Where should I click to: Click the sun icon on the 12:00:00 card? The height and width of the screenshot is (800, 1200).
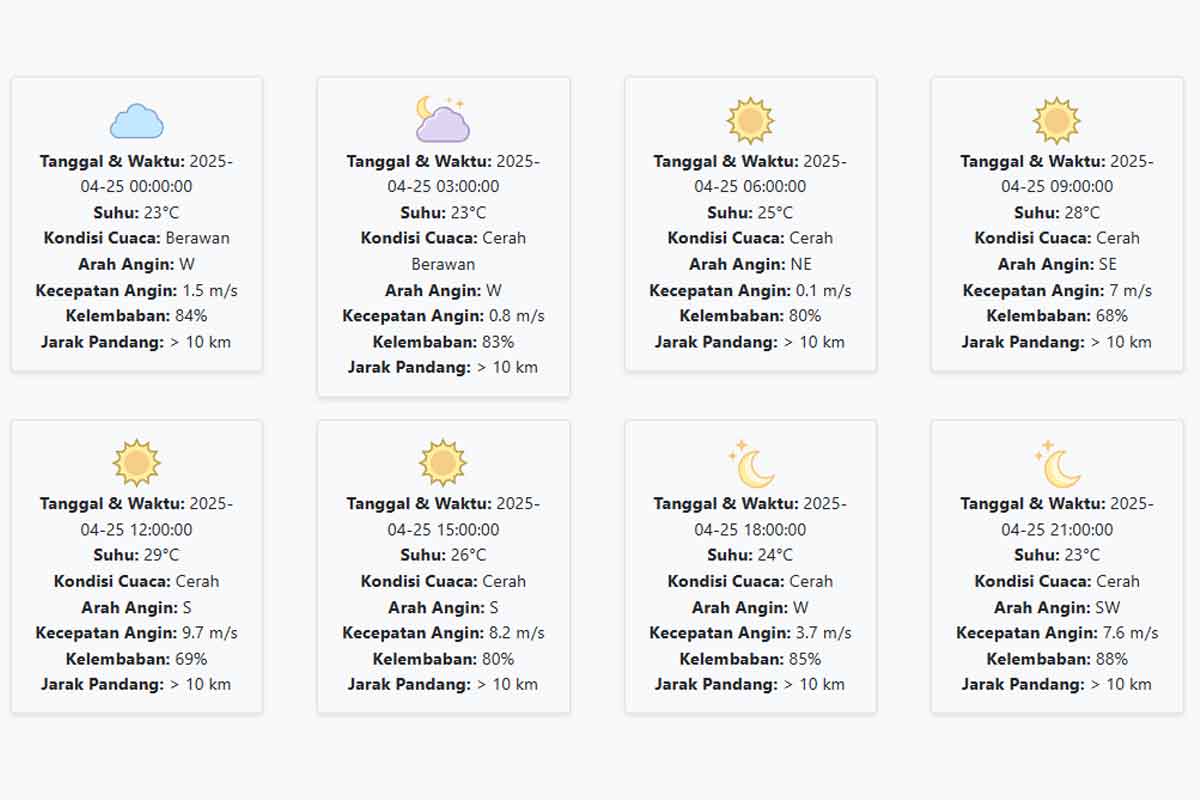tap(137, 463)
